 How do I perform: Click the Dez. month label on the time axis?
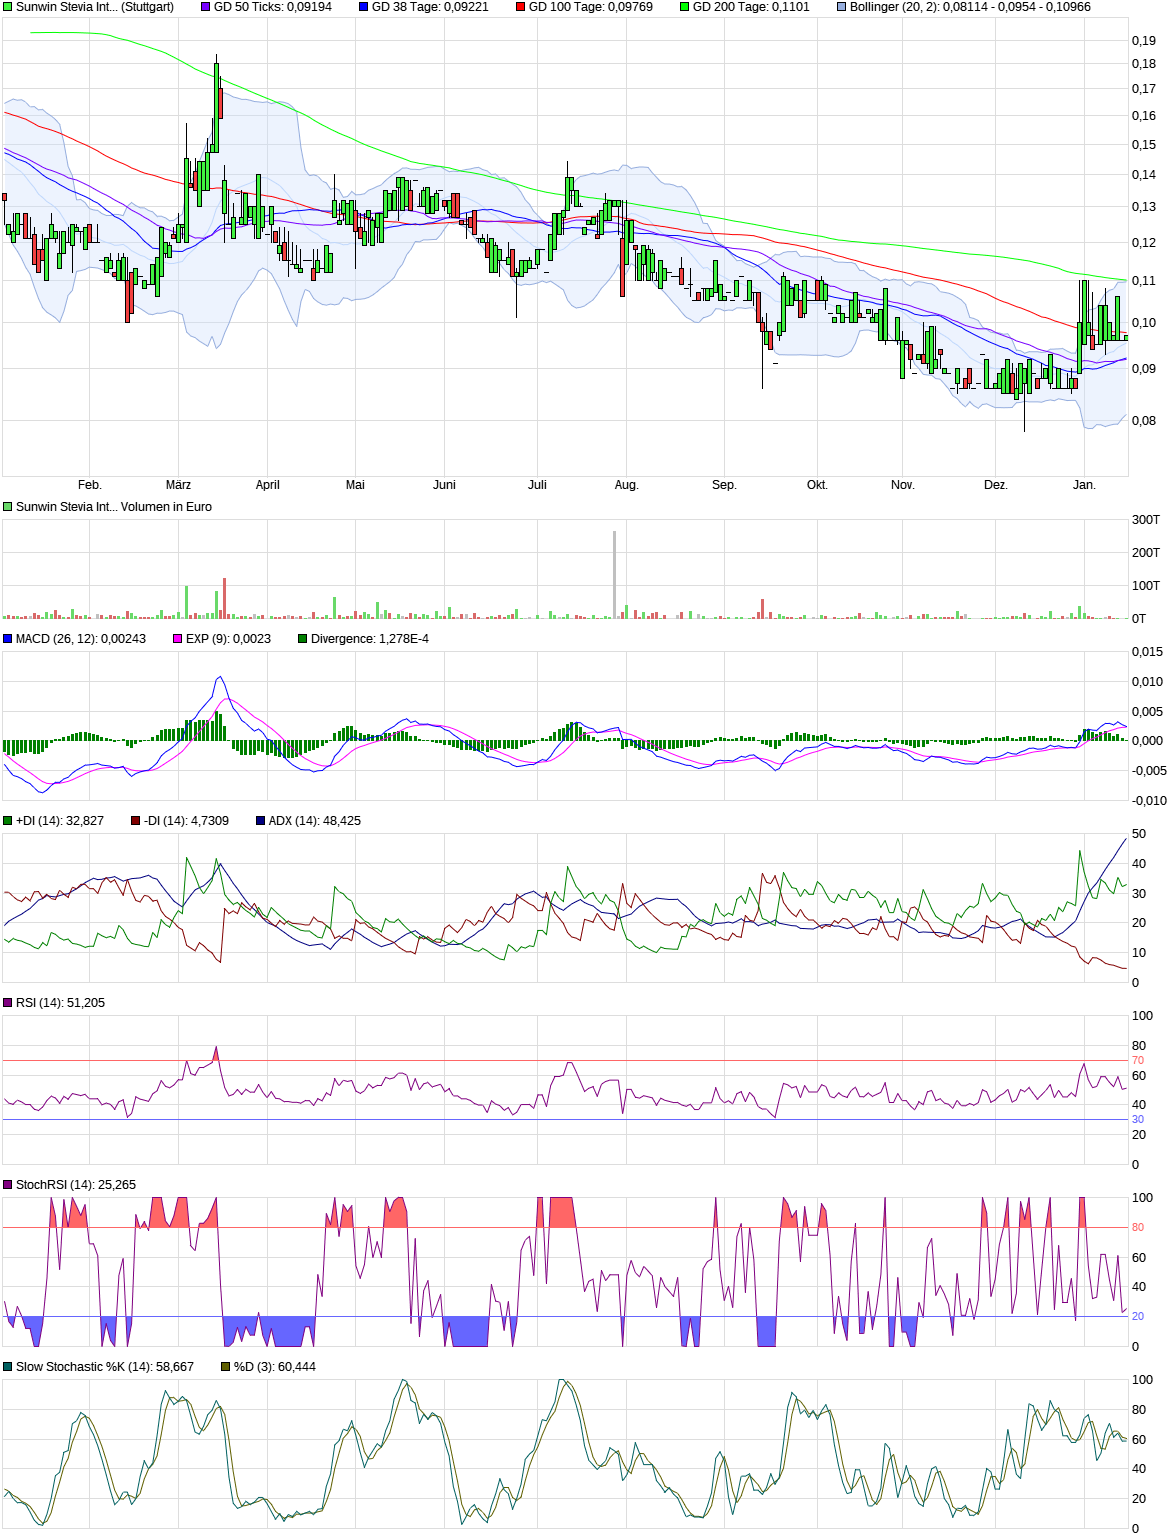tap(995, 485)
